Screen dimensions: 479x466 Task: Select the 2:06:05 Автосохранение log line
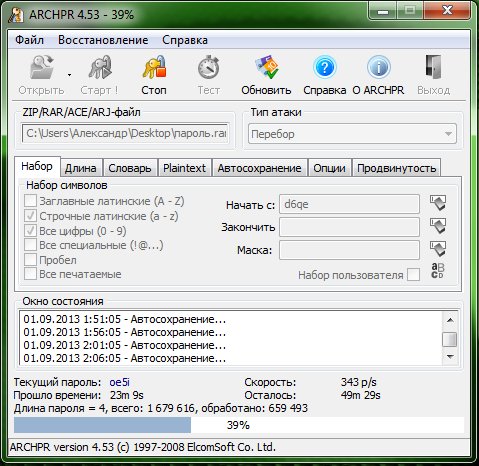tap(125, 358)
